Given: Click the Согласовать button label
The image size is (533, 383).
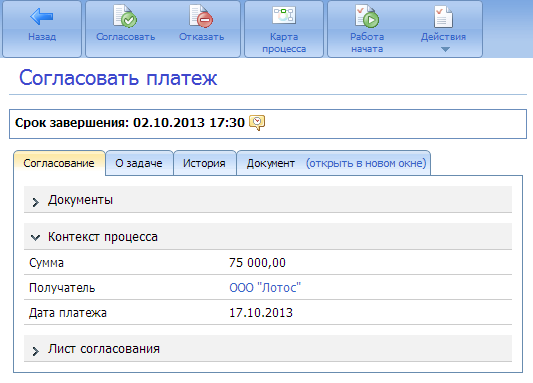Looking at the screenshot, I should tap(125, 37).
